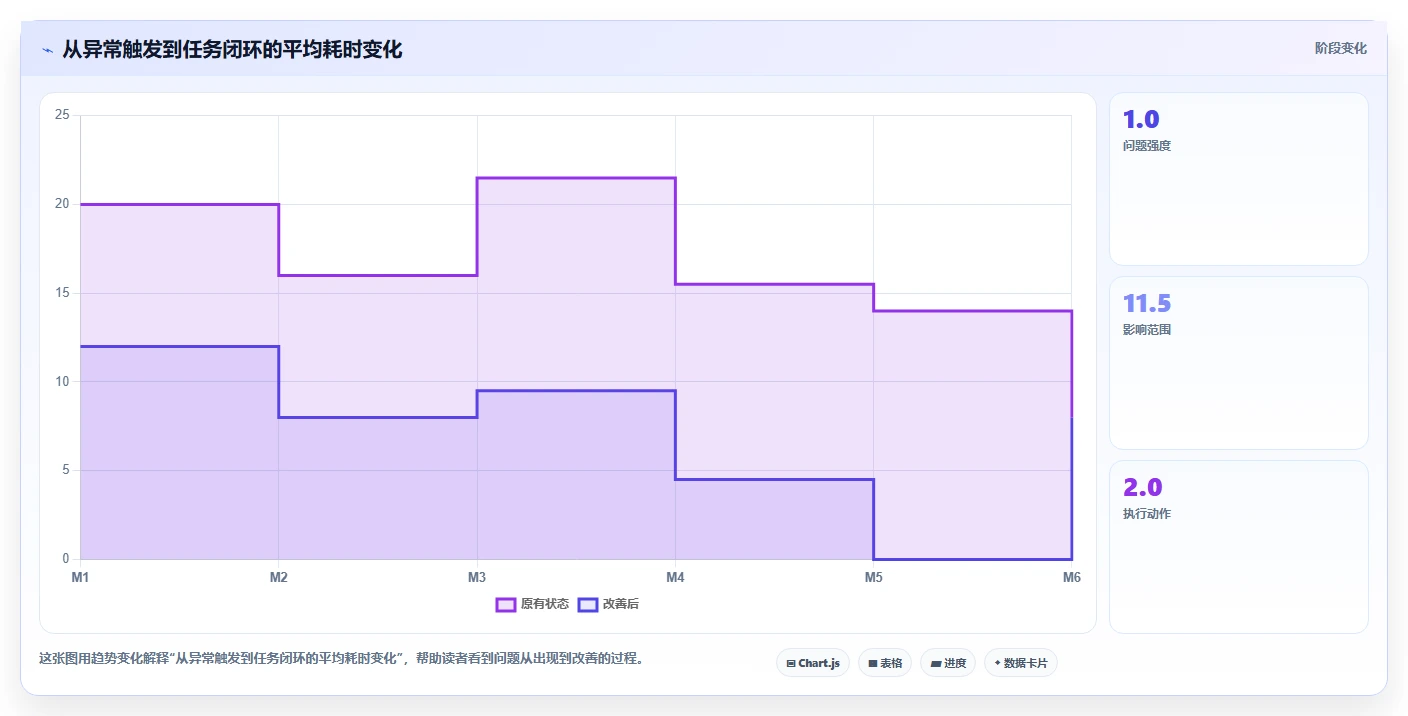Viewport: 1408px width, 716px height.
Task: Click the Chart.js tag chip
Action: point(813,663)
